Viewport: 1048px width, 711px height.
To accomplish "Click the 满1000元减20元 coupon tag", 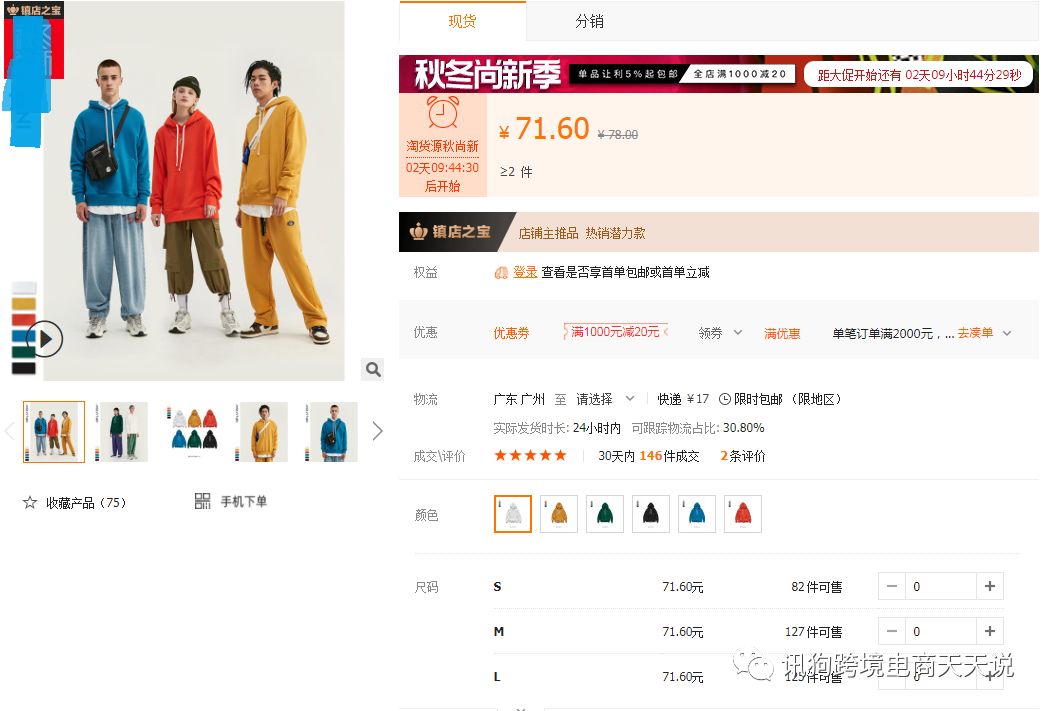I will click(x=616, y=331).
